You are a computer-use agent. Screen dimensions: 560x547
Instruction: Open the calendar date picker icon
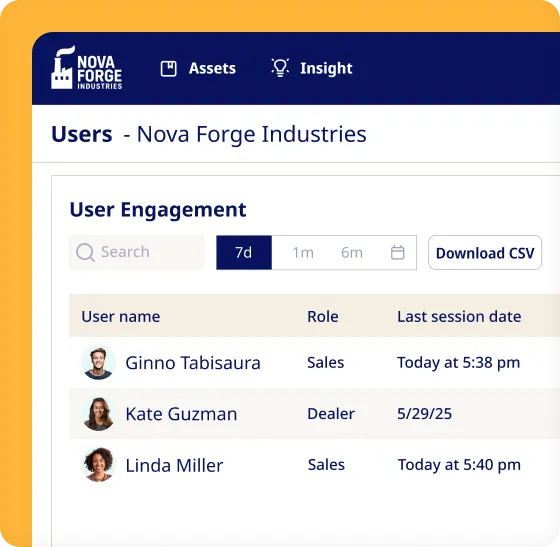point(398,252)
